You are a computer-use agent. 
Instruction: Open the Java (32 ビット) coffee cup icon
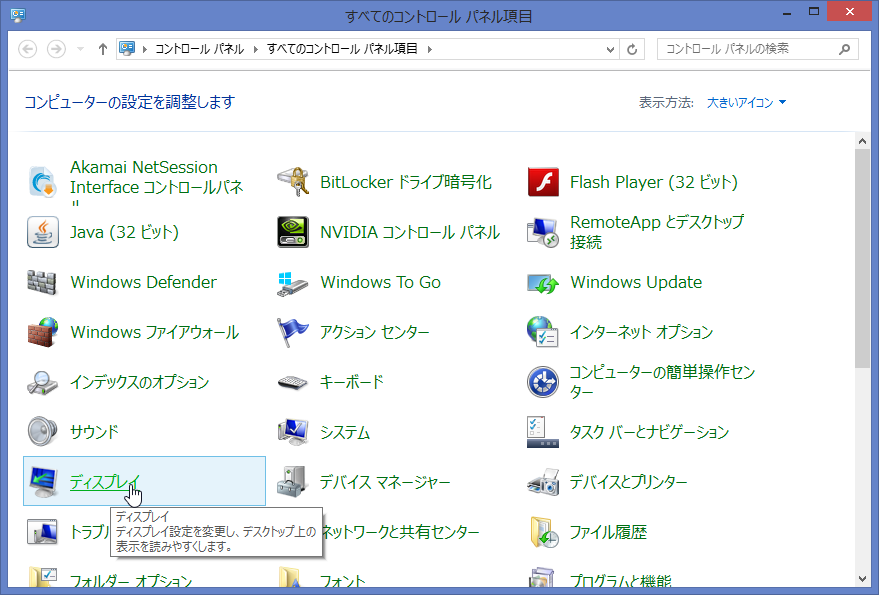click(43, 232)
